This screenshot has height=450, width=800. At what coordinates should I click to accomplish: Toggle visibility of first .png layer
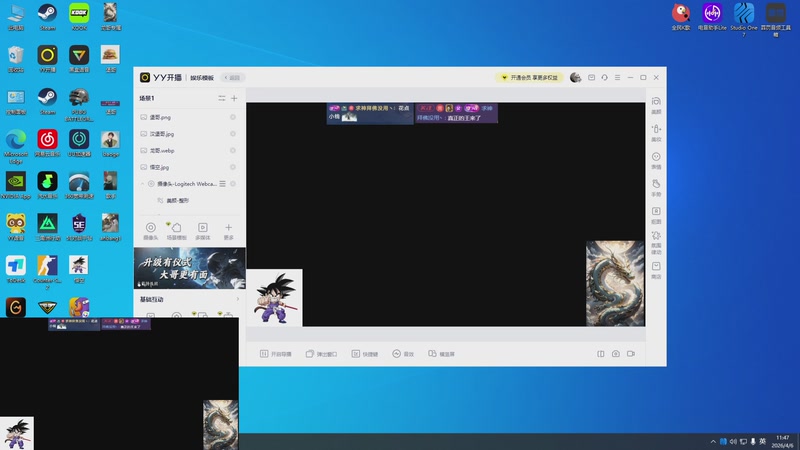[233, 117]
